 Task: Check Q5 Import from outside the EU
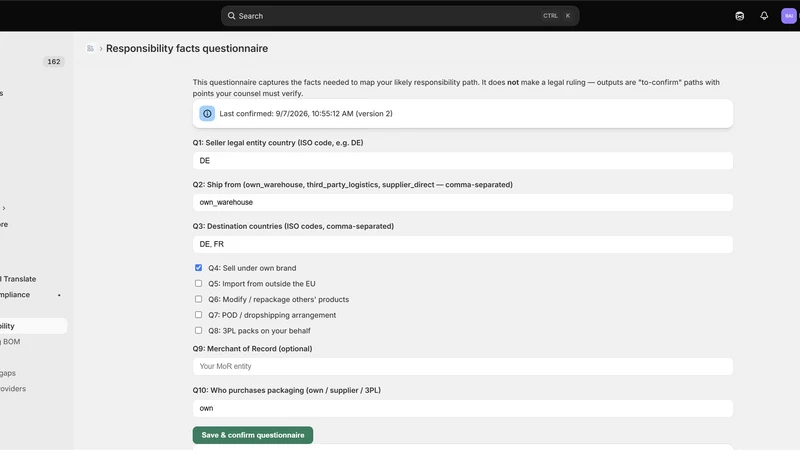pos(198,283)
